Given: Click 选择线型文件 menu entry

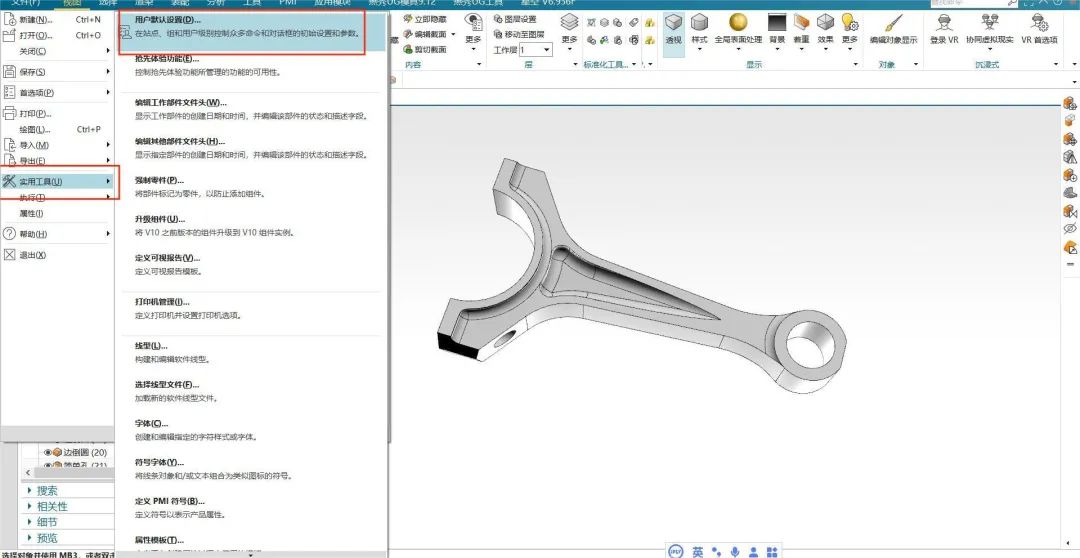Looking at the screenshot, I should [251, 391].
